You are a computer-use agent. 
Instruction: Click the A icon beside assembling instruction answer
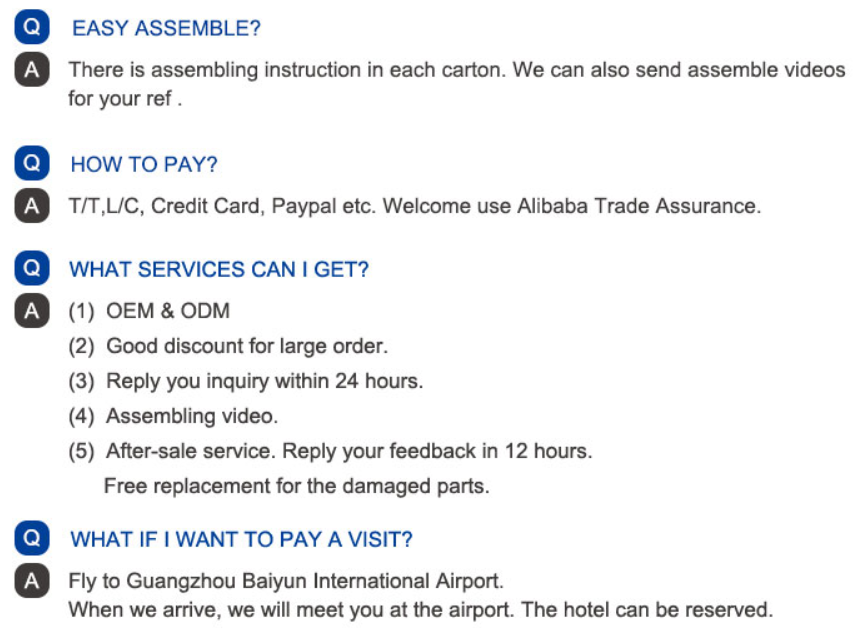(x=32, y=69)
